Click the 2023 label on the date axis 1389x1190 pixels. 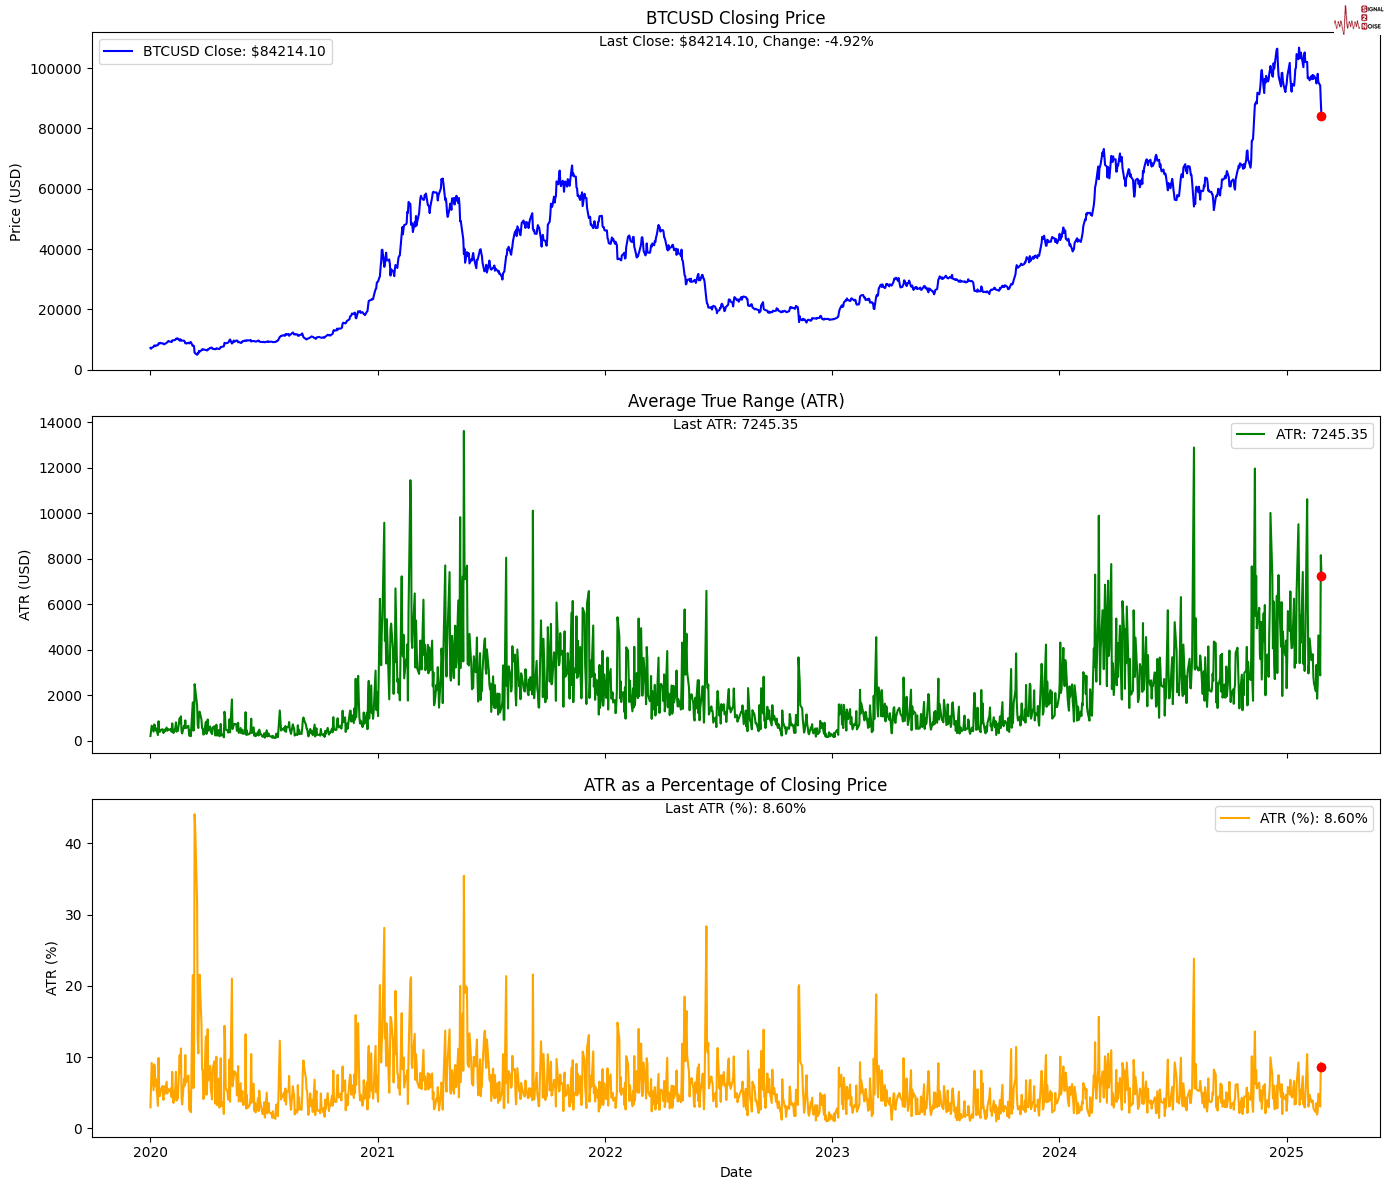pyautogui.click(x=833, y=1152)
